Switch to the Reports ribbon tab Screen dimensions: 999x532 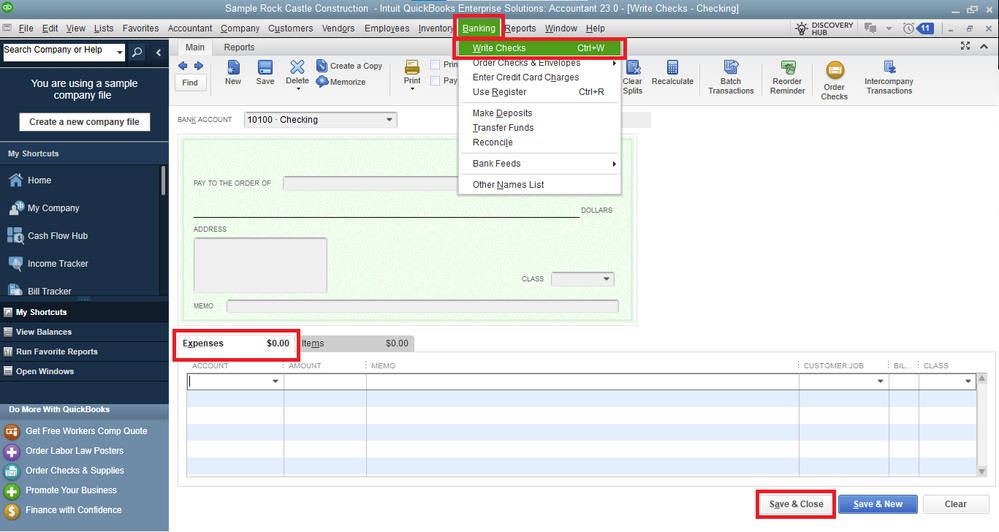click(239, 47)
